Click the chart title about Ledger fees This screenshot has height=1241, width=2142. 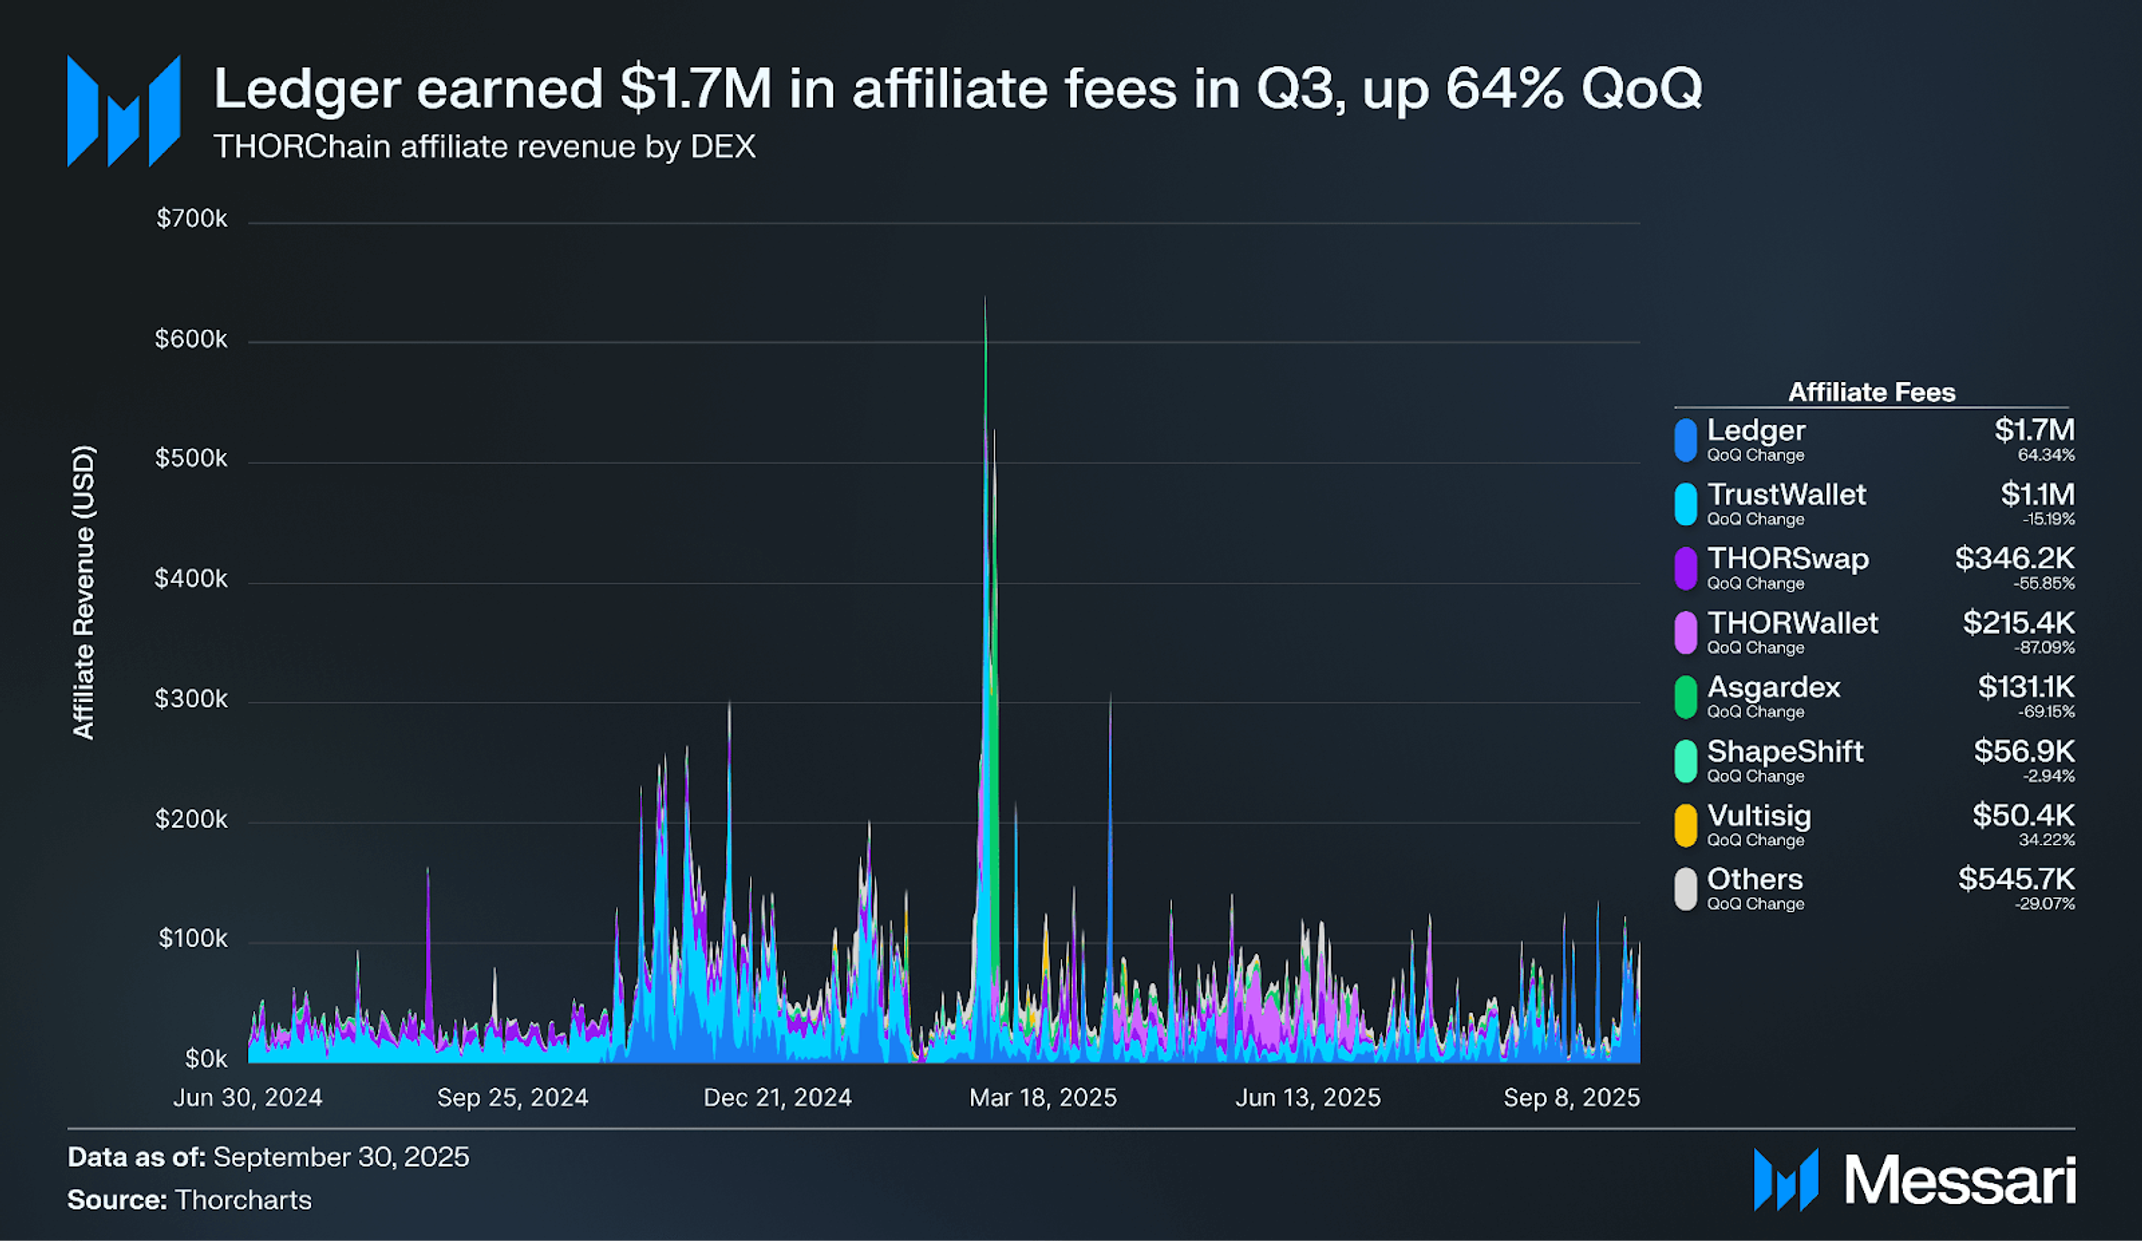pos(957,88)
